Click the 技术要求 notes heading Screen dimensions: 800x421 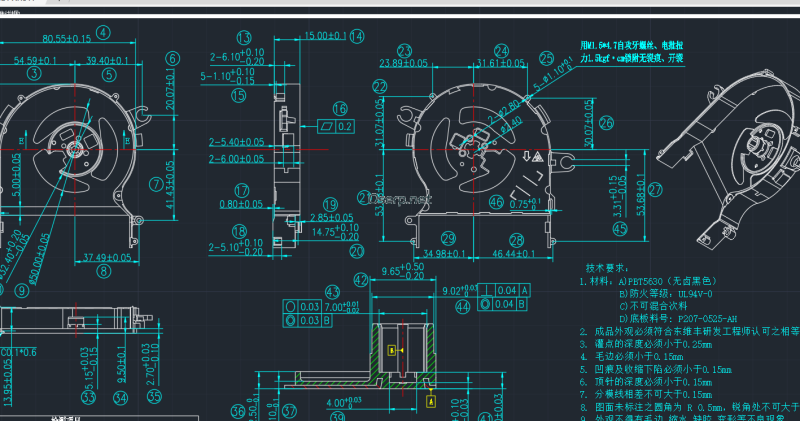pyautogui.click(x=606, y=268)
